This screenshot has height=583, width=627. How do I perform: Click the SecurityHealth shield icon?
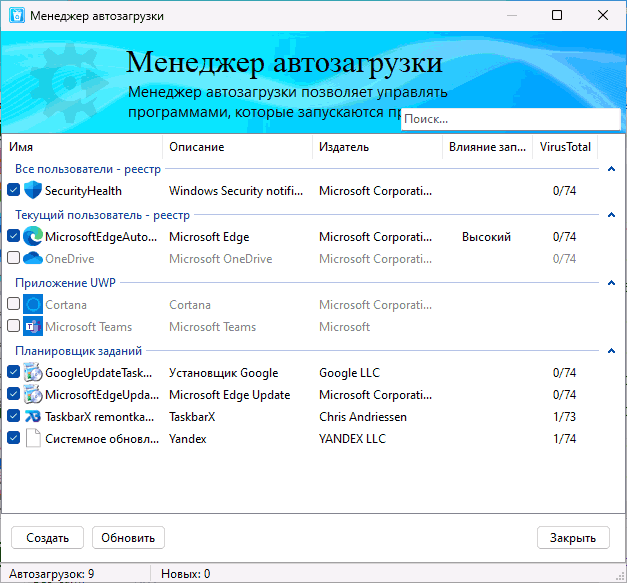(33, 190)
